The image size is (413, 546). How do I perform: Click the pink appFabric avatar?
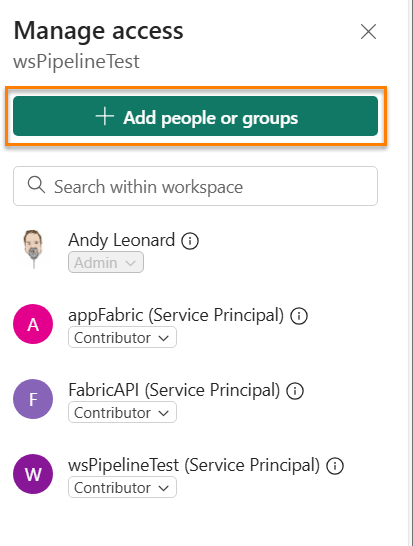click(x=33, y=324)
